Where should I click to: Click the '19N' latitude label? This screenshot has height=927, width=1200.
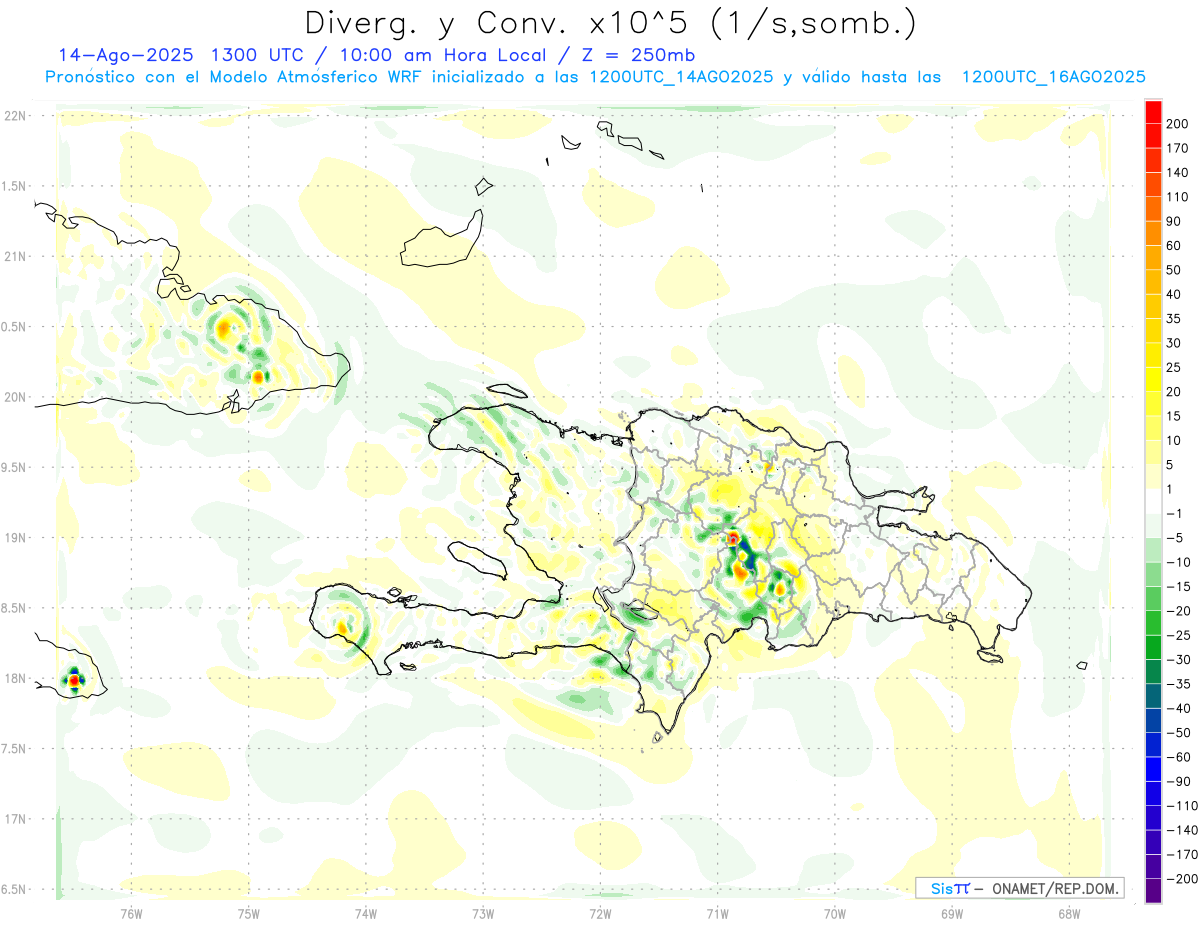point(15,538)
